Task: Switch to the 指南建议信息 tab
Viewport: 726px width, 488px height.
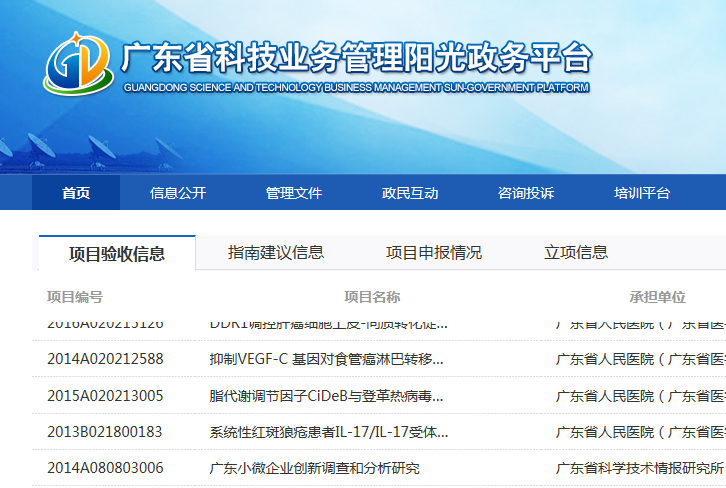Action: pyautogui.click(x=276, y=252)
